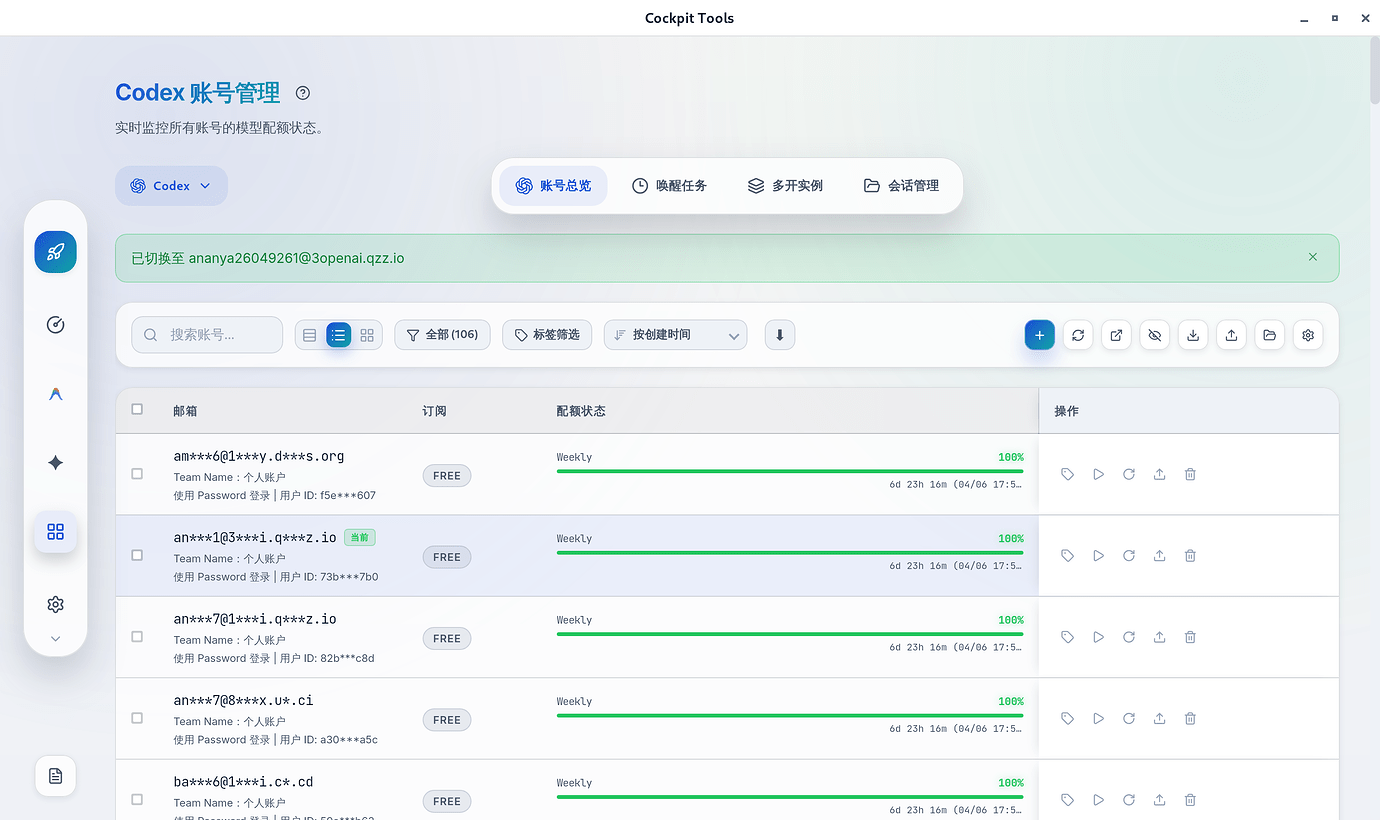The height and width of the screenshot is (820, 1380).
Task: Open the Codex platform dropdown
Action: 171,186
